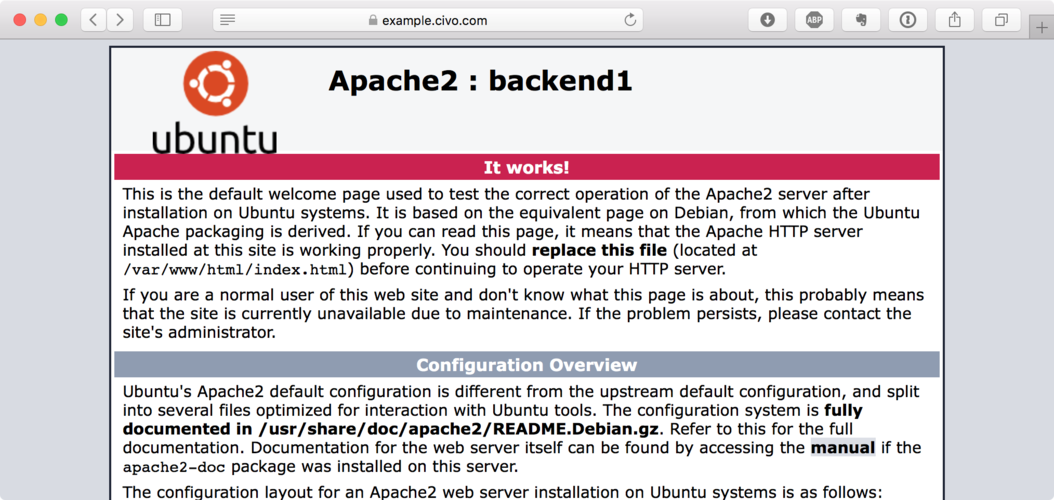The image size is (1054, 500).
Task: Go forward with the Safari forward arrow
Action: click(x=120, y=20)
